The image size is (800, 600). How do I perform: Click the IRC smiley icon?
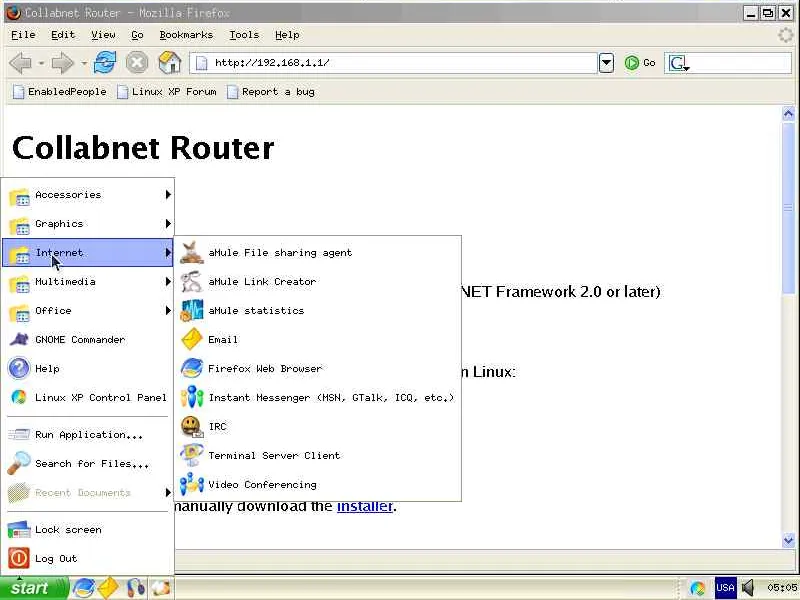192,427
